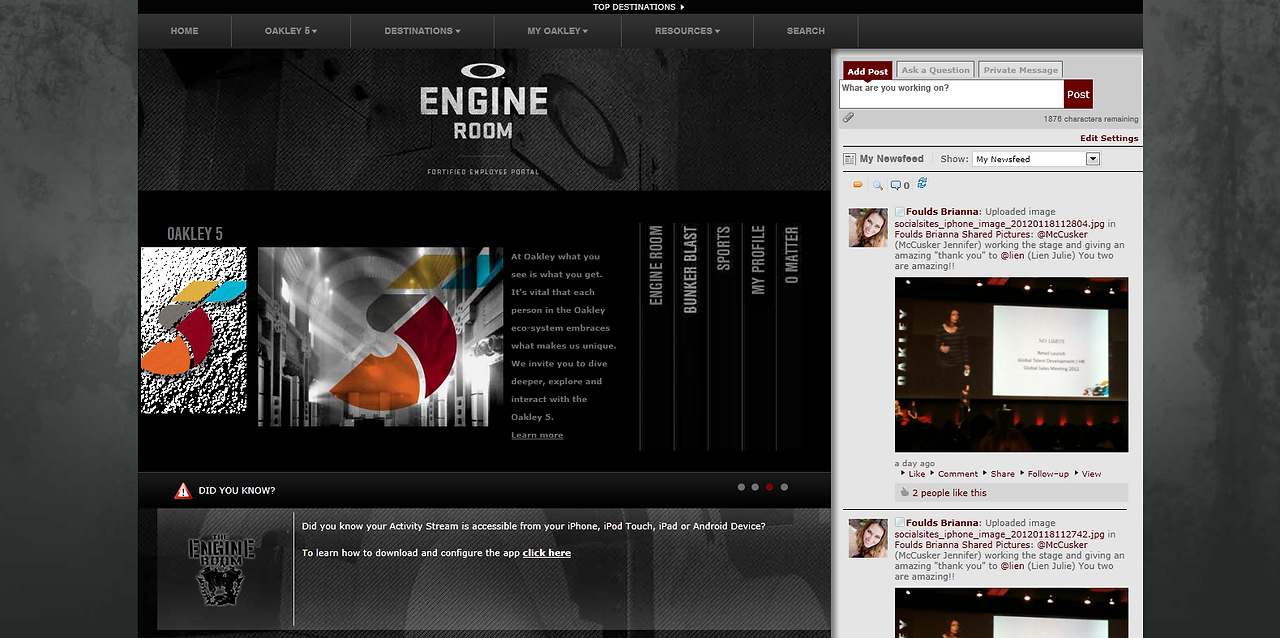Open the '2 people like this' link
This screenshot has height=638, width=1280.
tap(949, 493)
